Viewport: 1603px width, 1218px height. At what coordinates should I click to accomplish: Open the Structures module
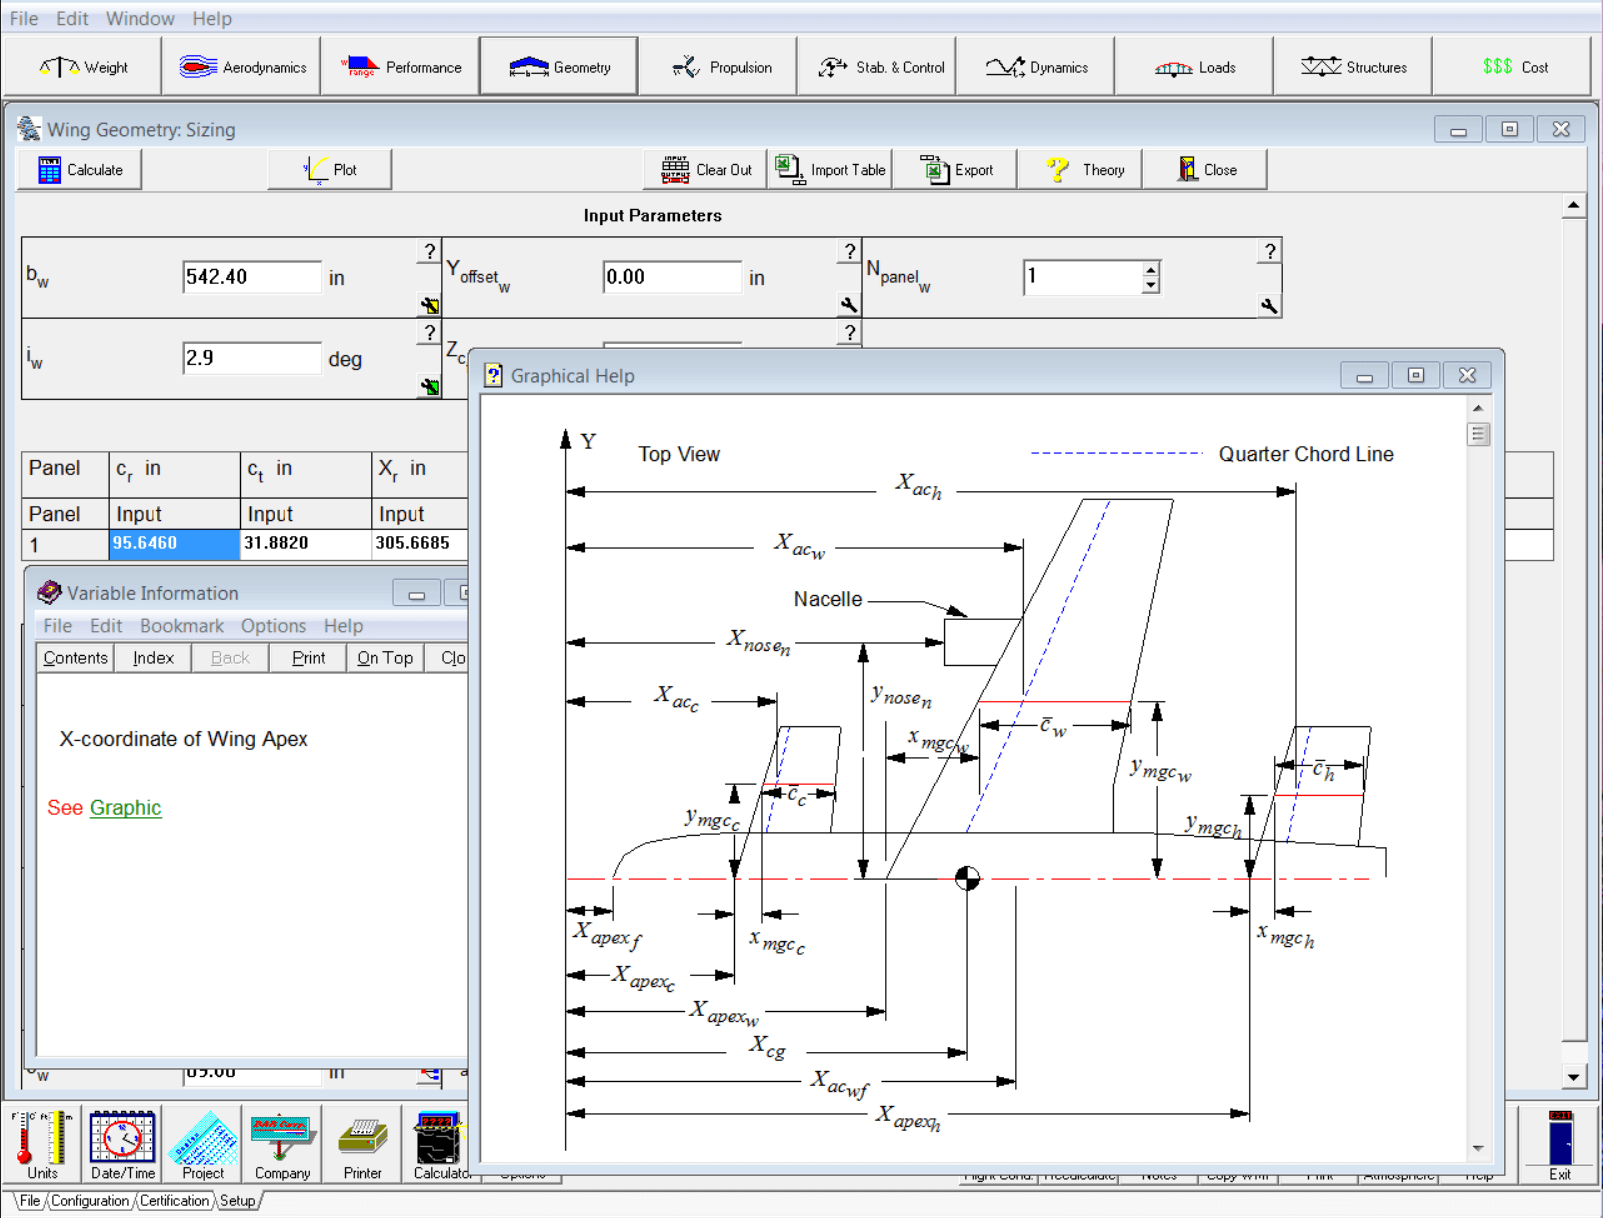pyautogui.click(x=1353, y=65)
